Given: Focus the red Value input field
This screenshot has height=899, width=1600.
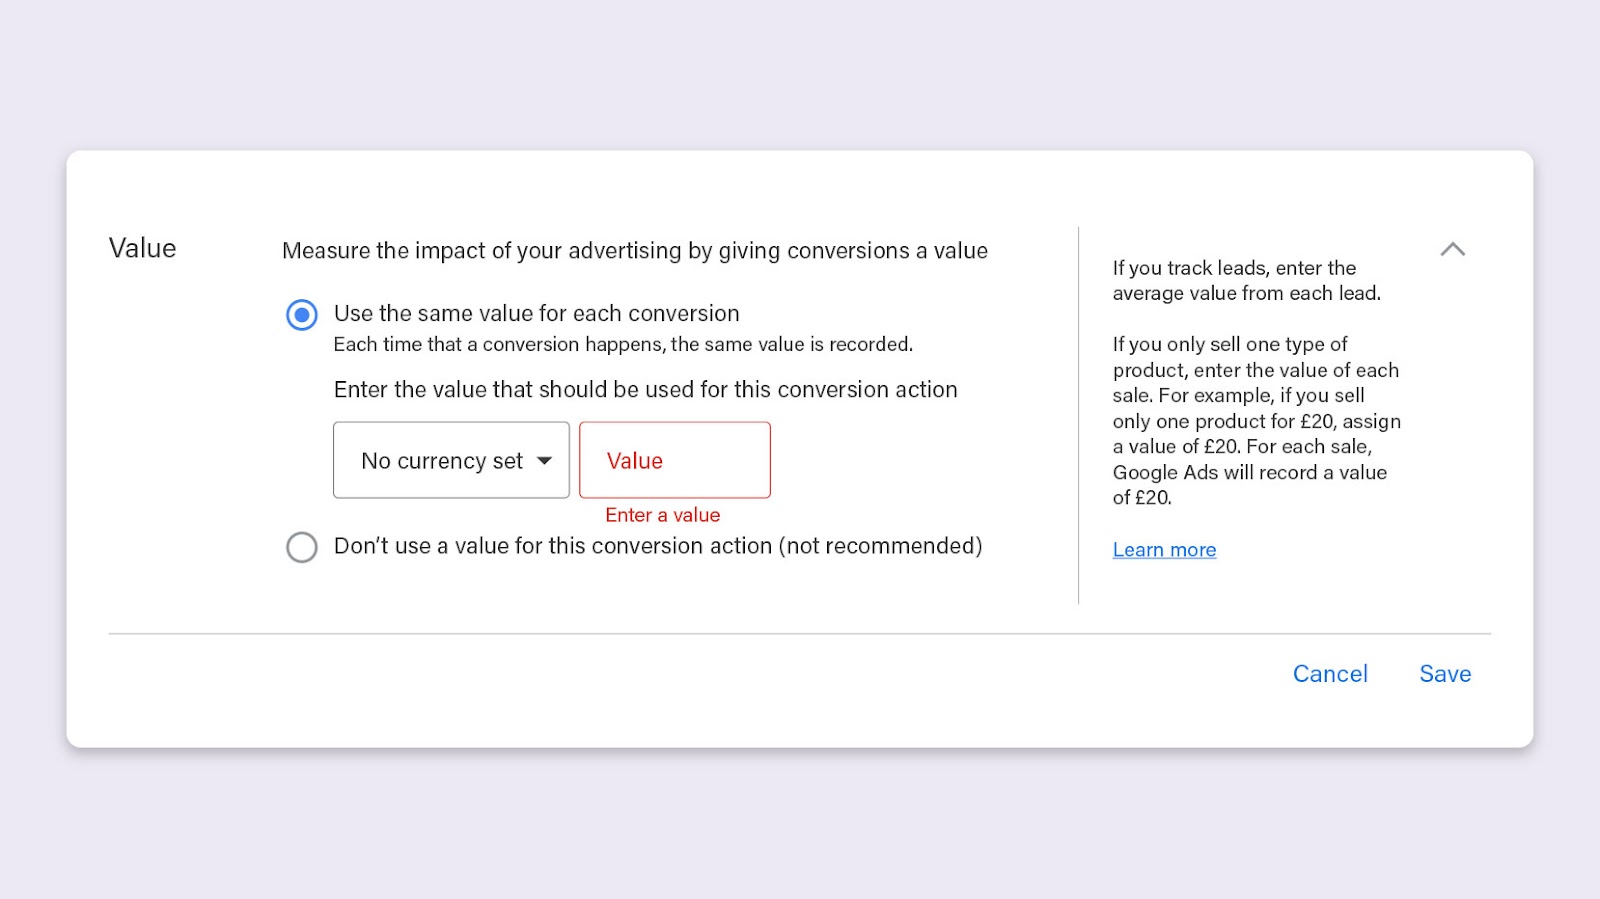Looking at the screenshot, I should coord(675,460).
